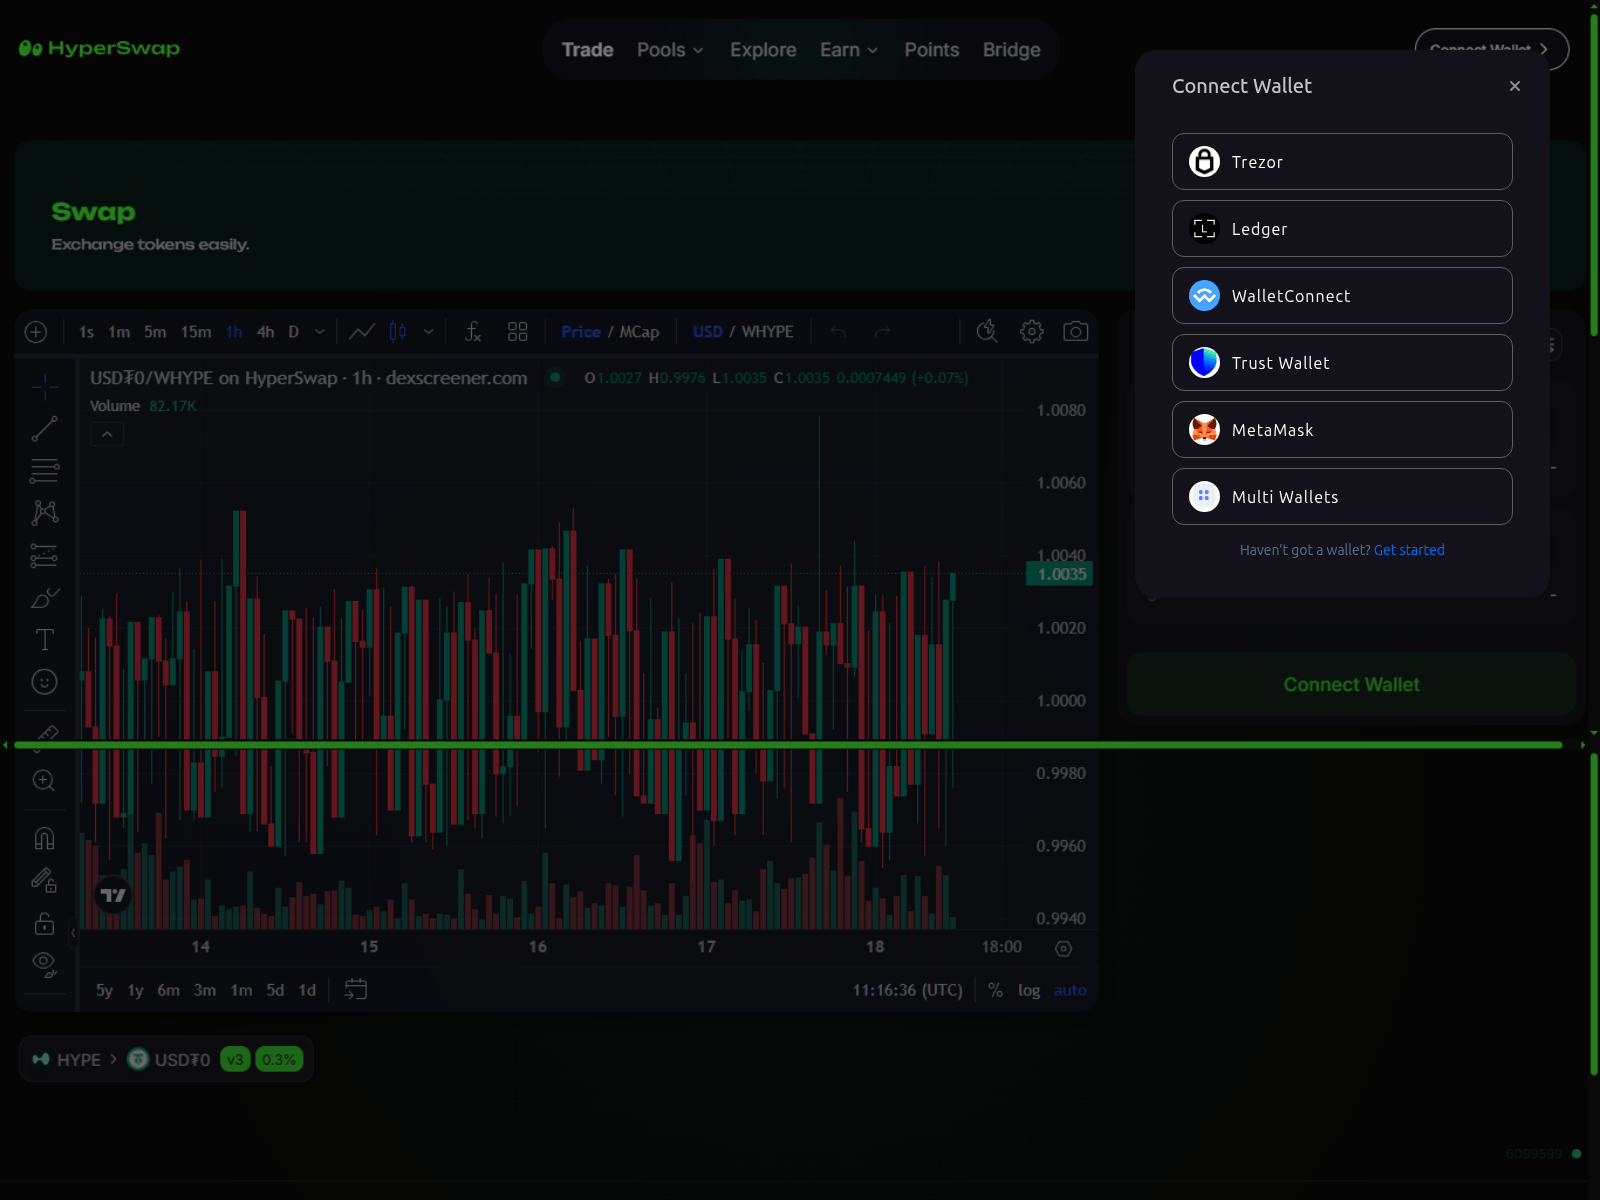Open the go to date calendar icon
1600x1200 pixels.
(356, 990)
